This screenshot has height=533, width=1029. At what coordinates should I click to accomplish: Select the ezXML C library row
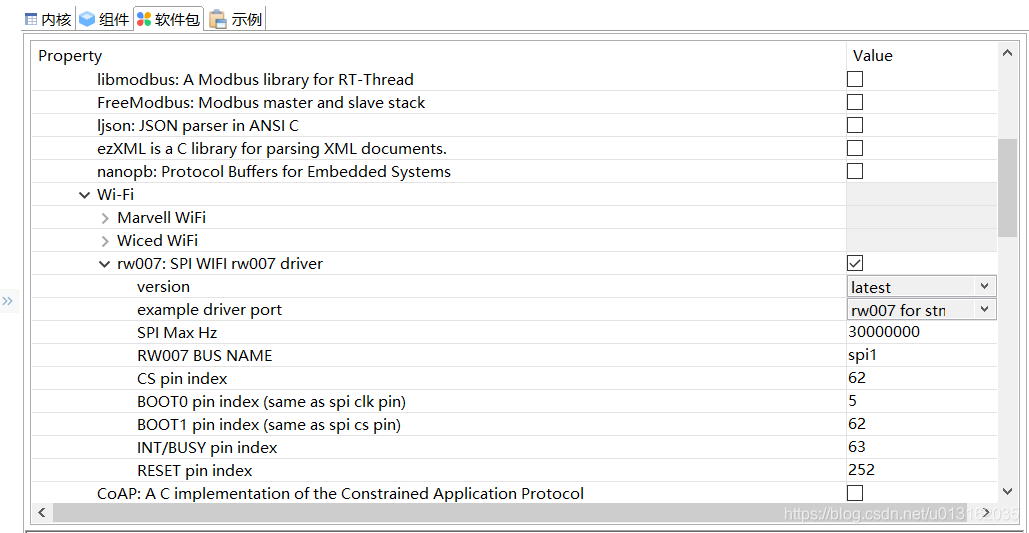point(271,148)
